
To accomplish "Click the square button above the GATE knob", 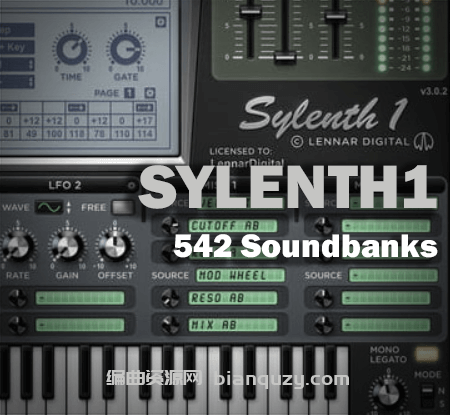I will tap(161, 22).
